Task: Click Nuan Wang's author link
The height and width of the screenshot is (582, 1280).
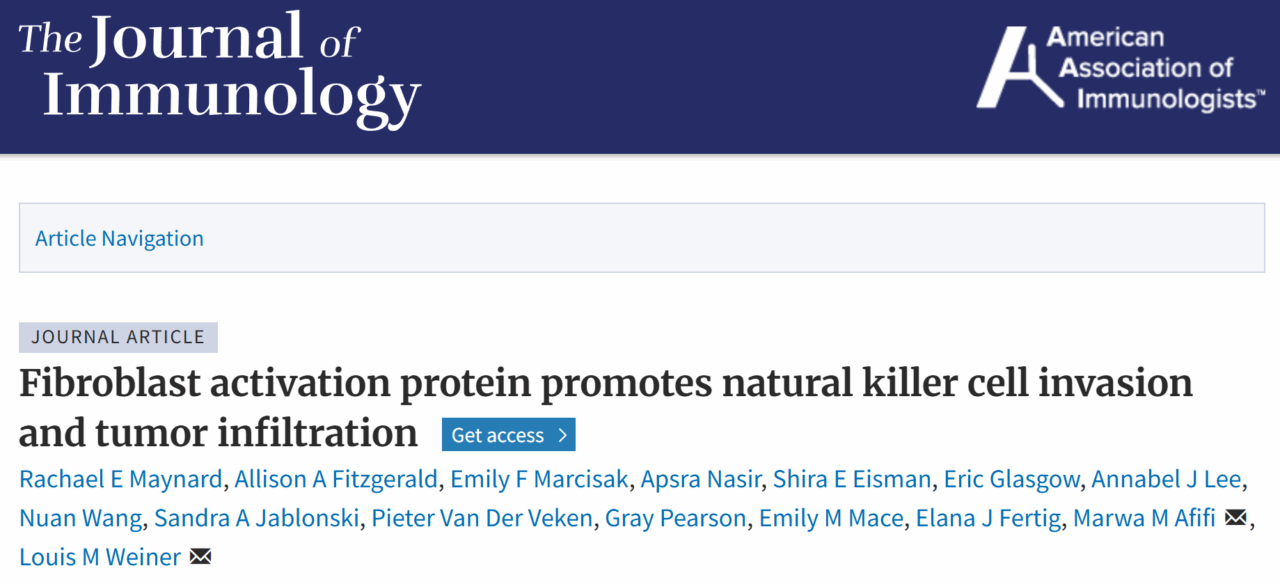Action: tap(79, 518)
